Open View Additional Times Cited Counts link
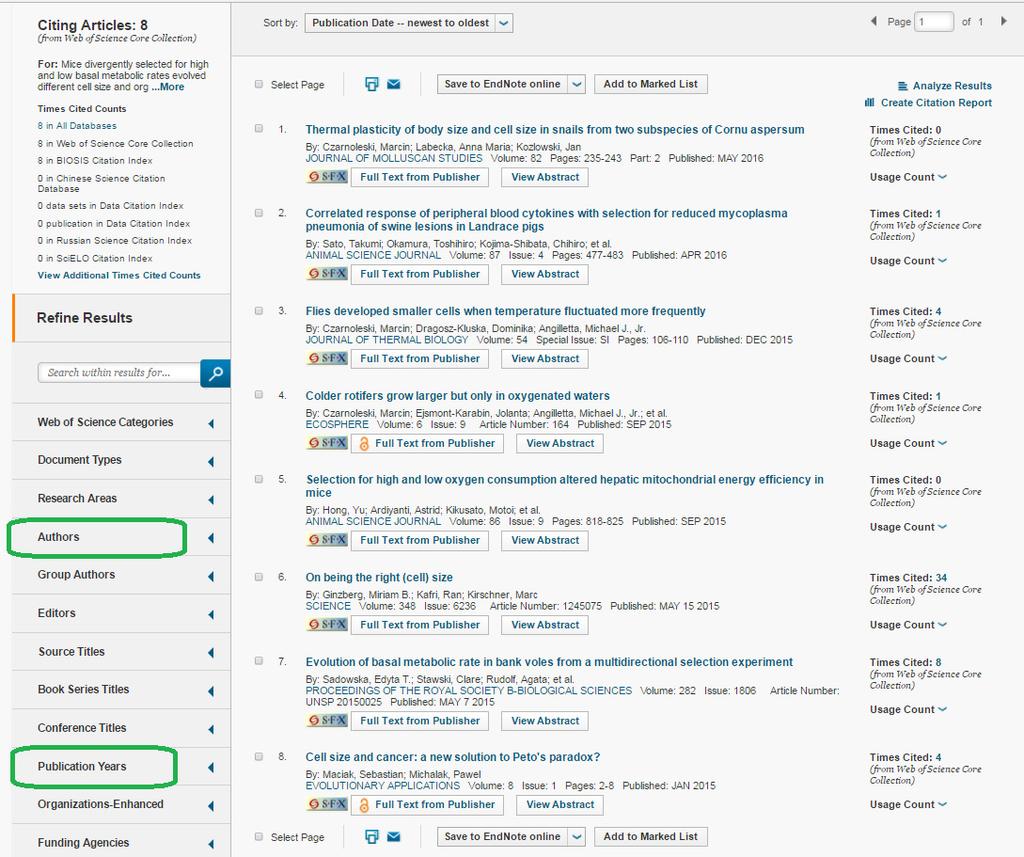The height and width of the screenshot is (857, 1024). [x=119, y=276]
